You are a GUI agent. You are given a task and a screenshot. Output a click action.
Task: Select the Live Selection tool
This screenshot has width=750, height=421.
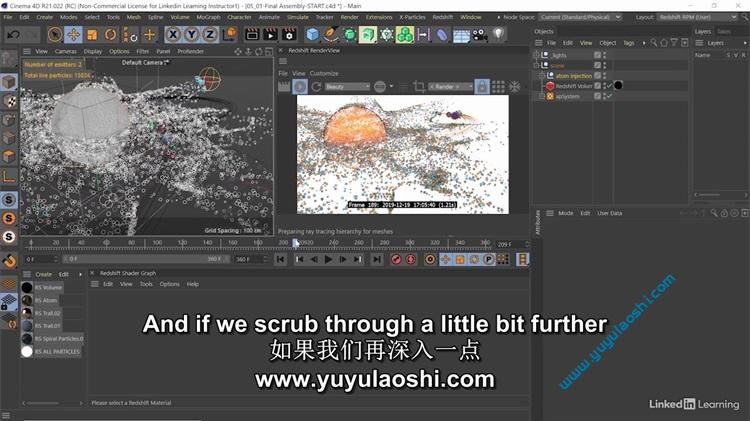click(55, 34)
